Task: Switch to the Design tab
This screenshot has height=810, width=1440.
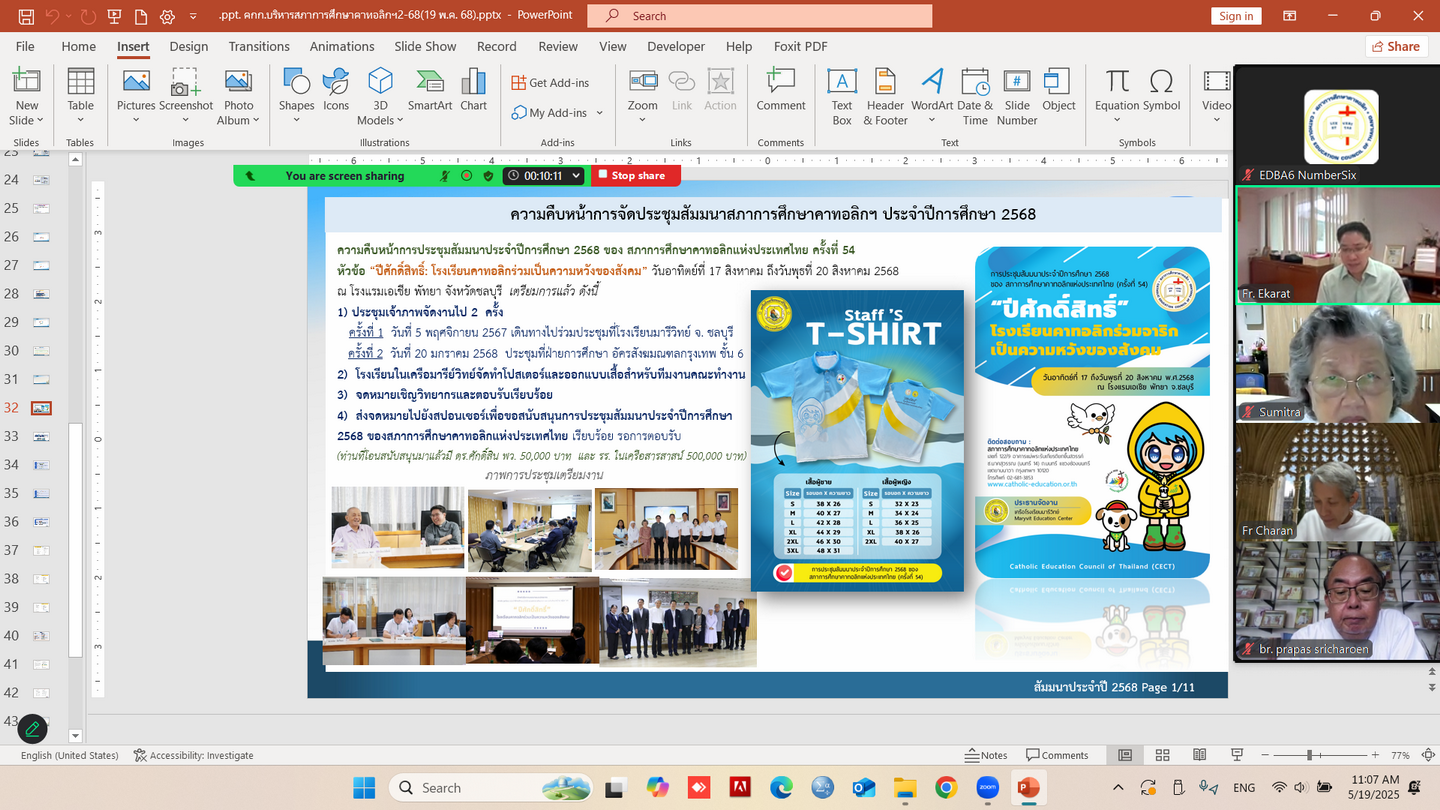Action: tap(189, 46)
